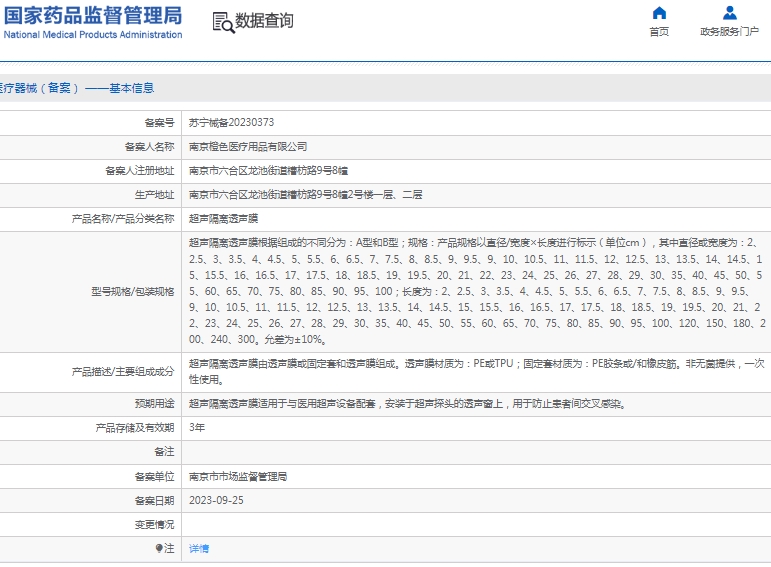The width and height of the screenshot is (771, 567).
Task: Click the note marker icon beside 注
Action: pyautogui.click(x=159, y=548)
